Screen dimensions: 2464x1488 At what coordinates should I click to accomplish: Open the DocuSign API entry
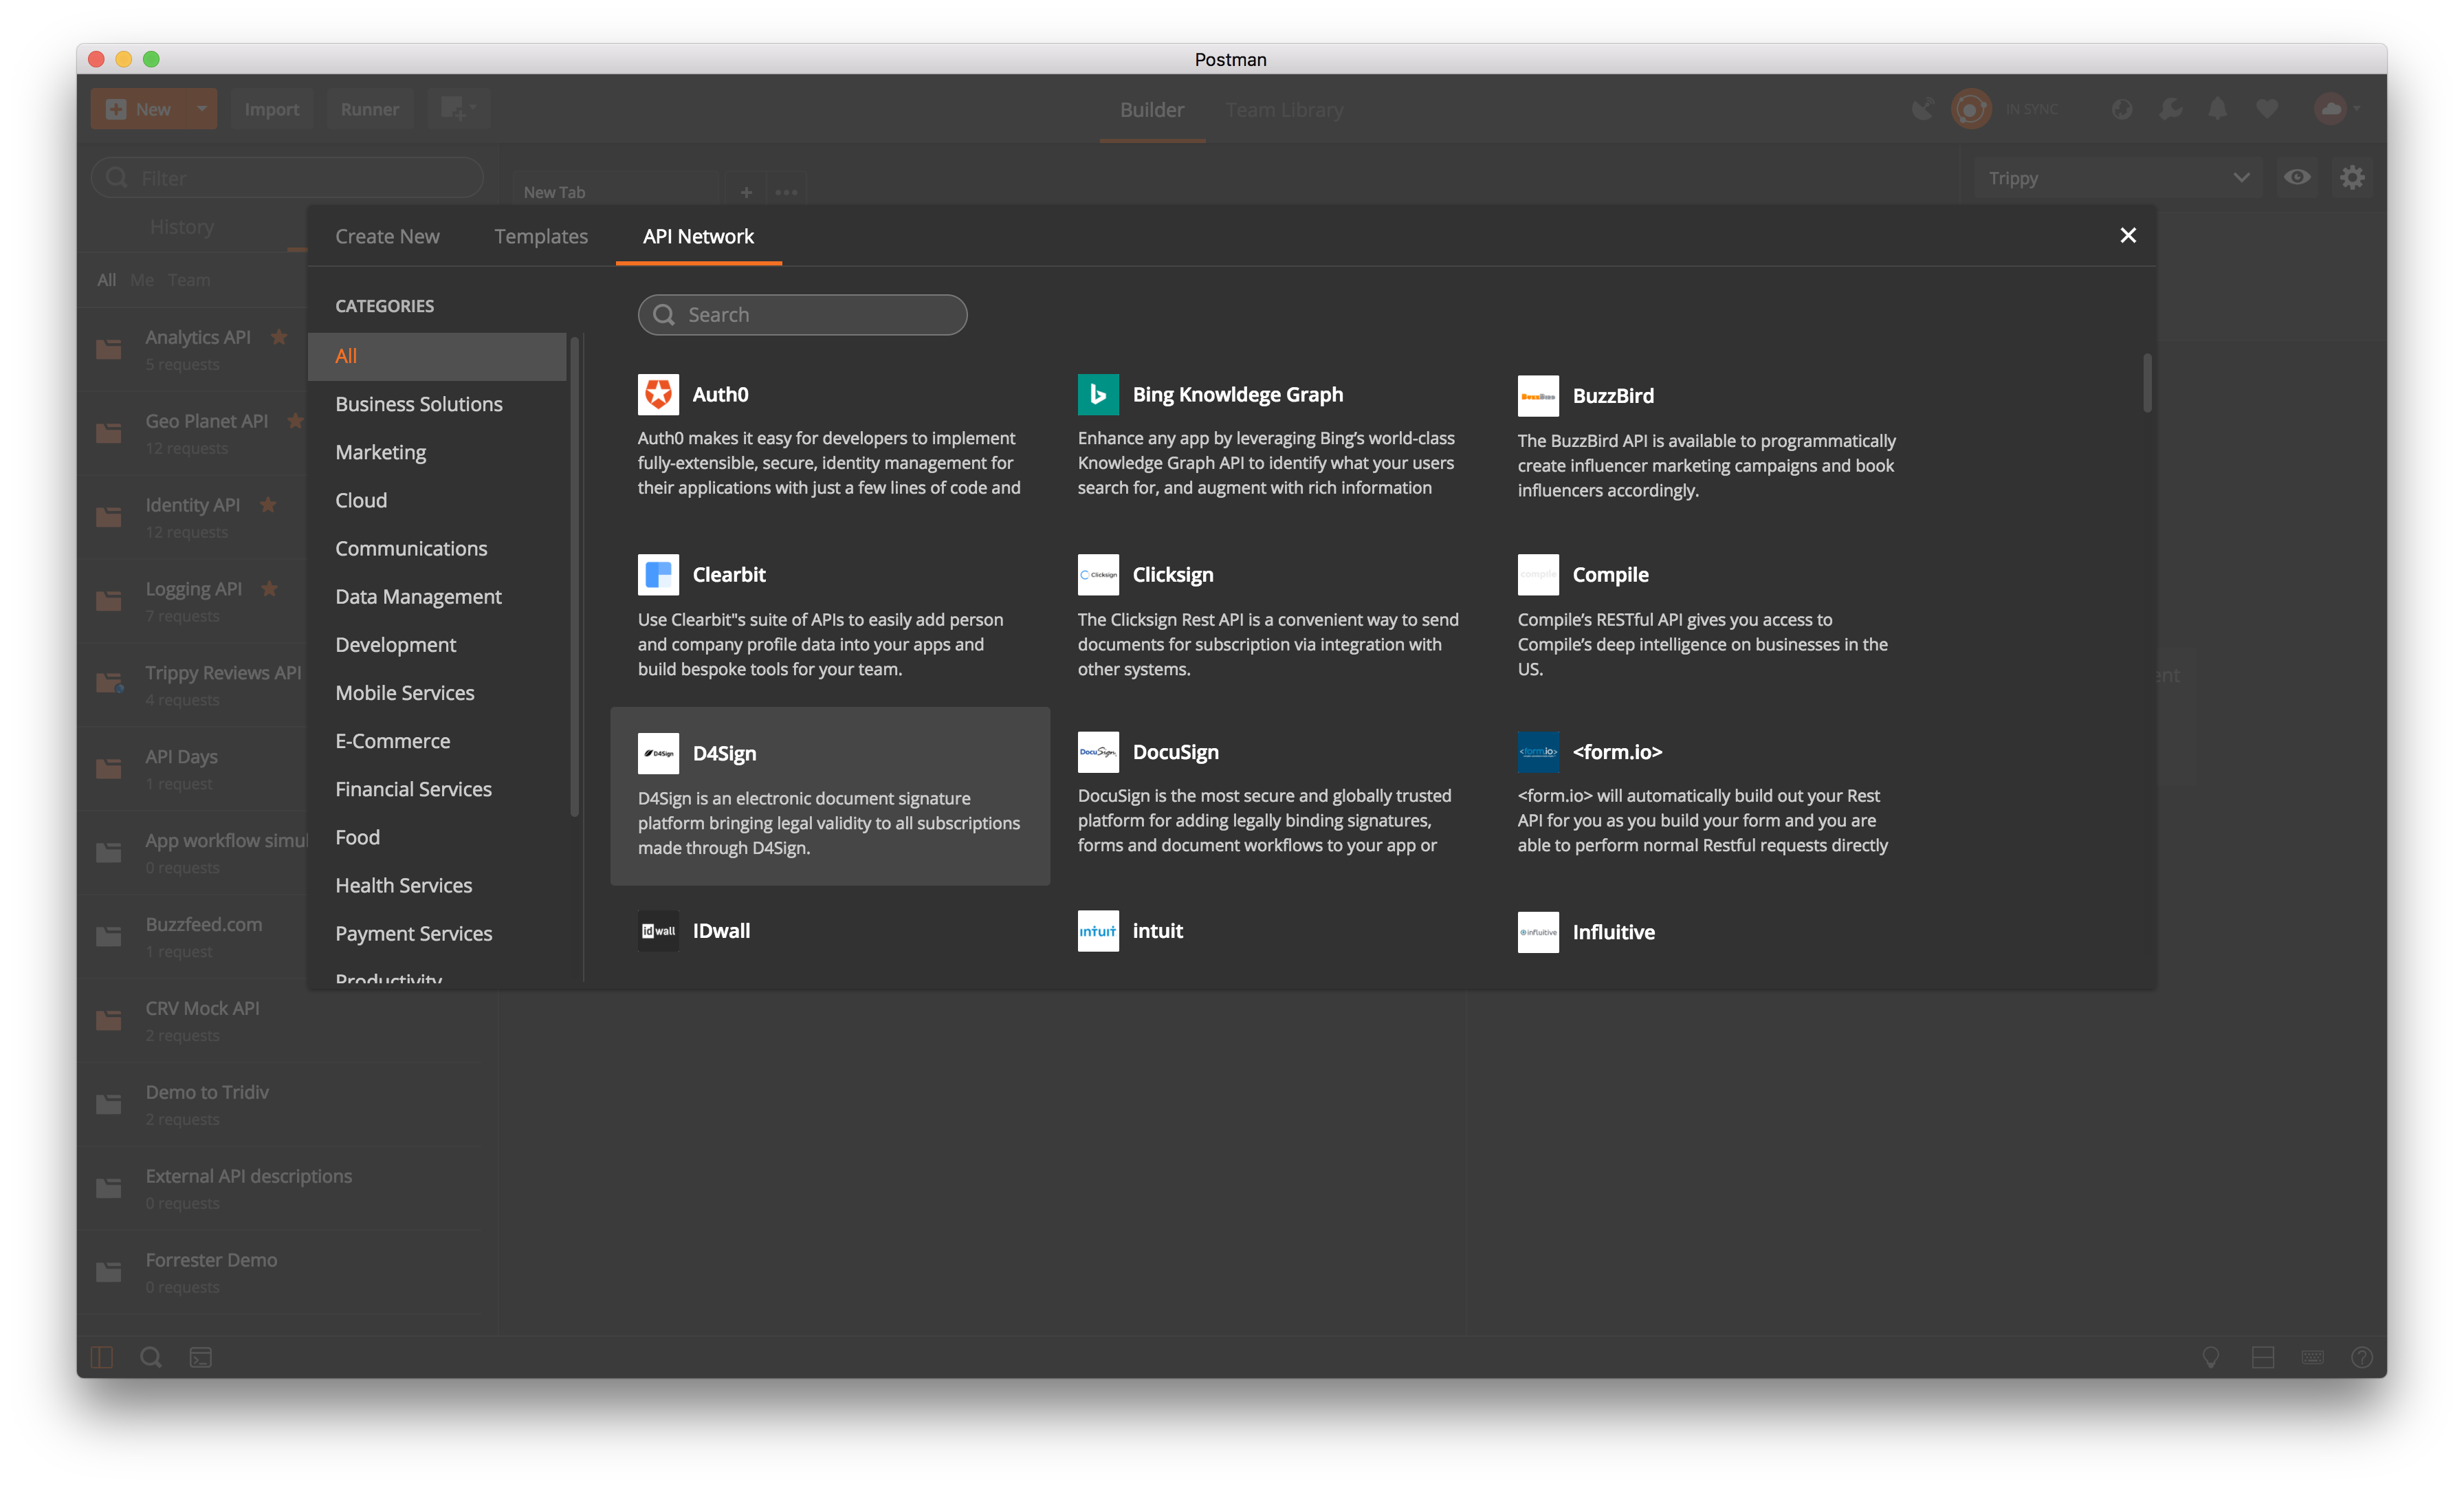[1175, 752]
